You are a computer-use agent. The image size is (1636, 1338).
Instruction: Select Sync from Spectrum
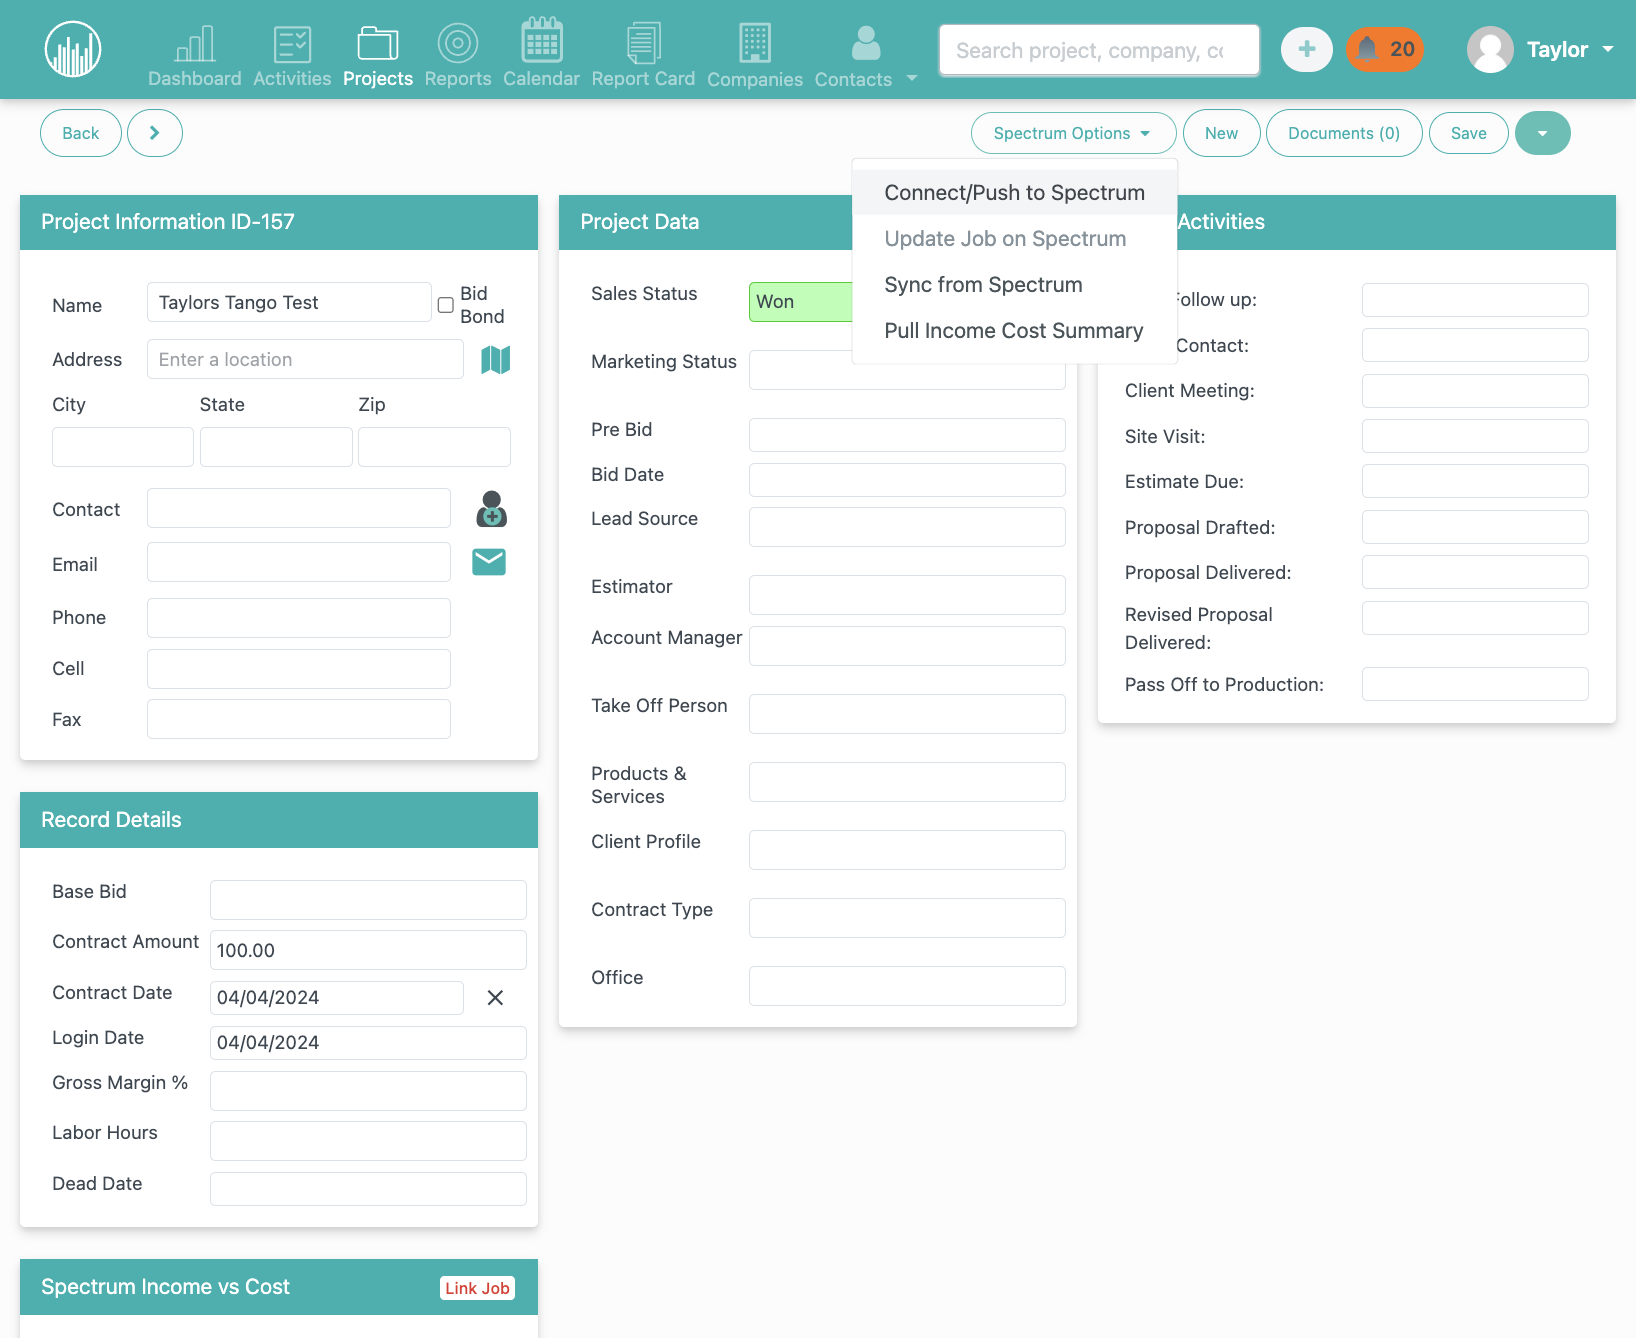coord(1014,284)
